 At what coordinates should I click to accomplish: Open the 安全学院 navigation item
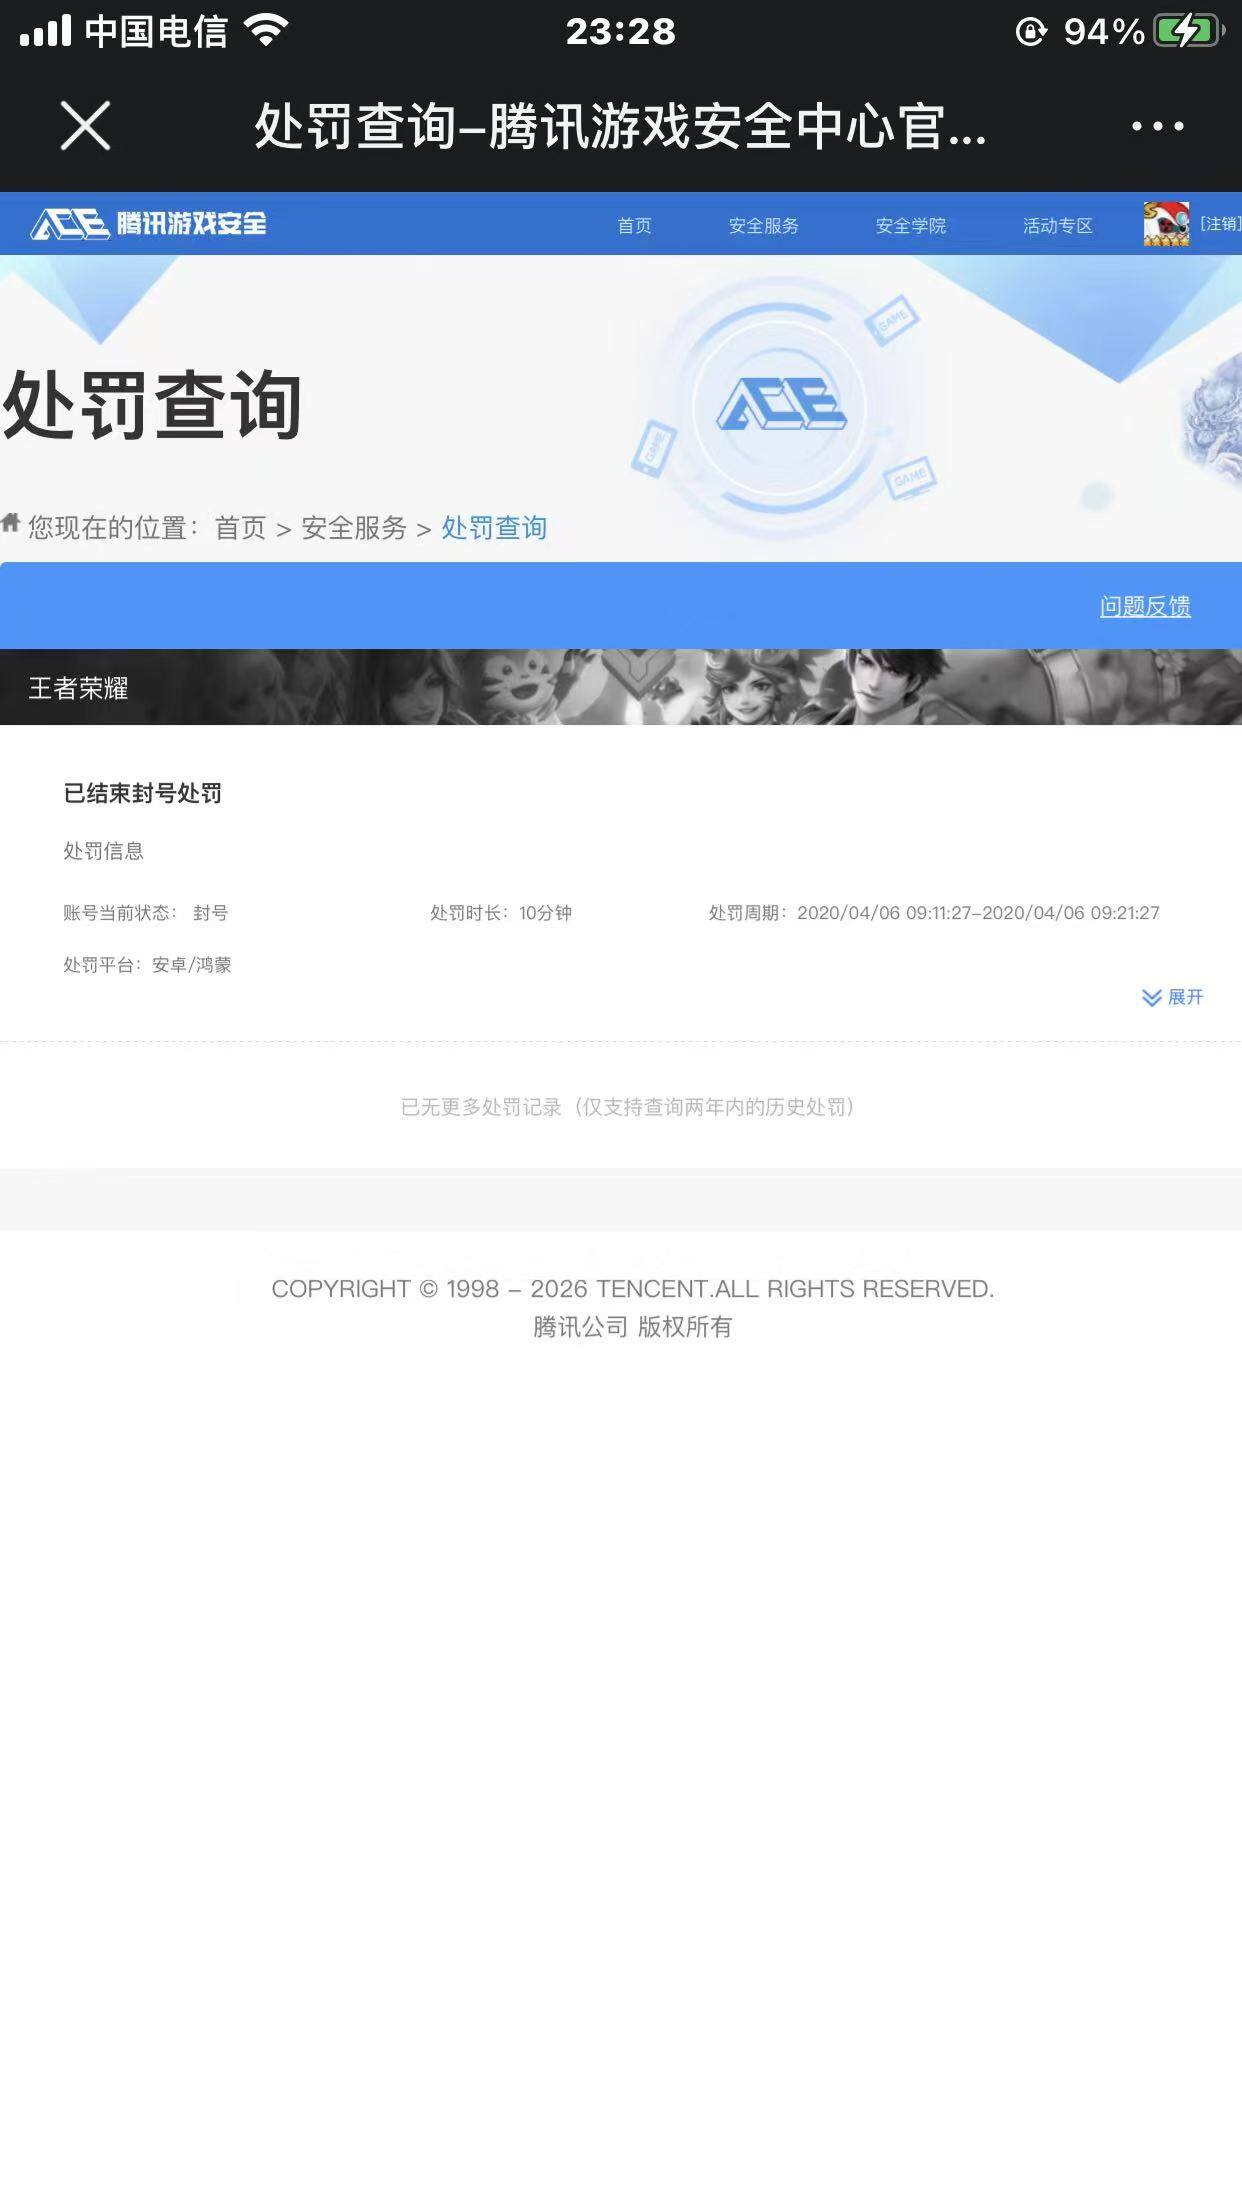[910, 225]
